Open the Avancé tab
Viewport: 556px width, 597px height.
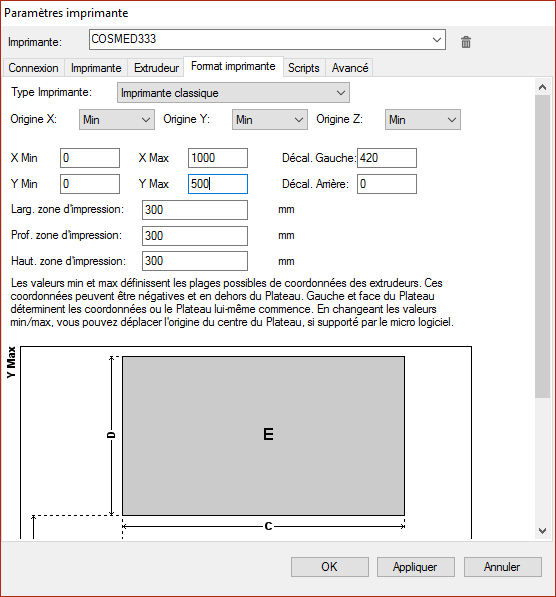[x=350, y=68]
